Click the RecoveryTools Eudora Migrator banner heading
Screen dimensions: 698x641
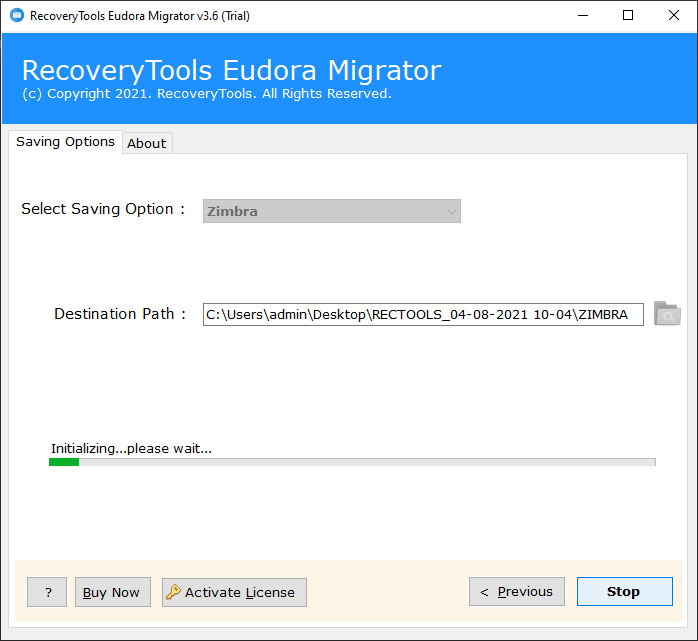point(231,70)
